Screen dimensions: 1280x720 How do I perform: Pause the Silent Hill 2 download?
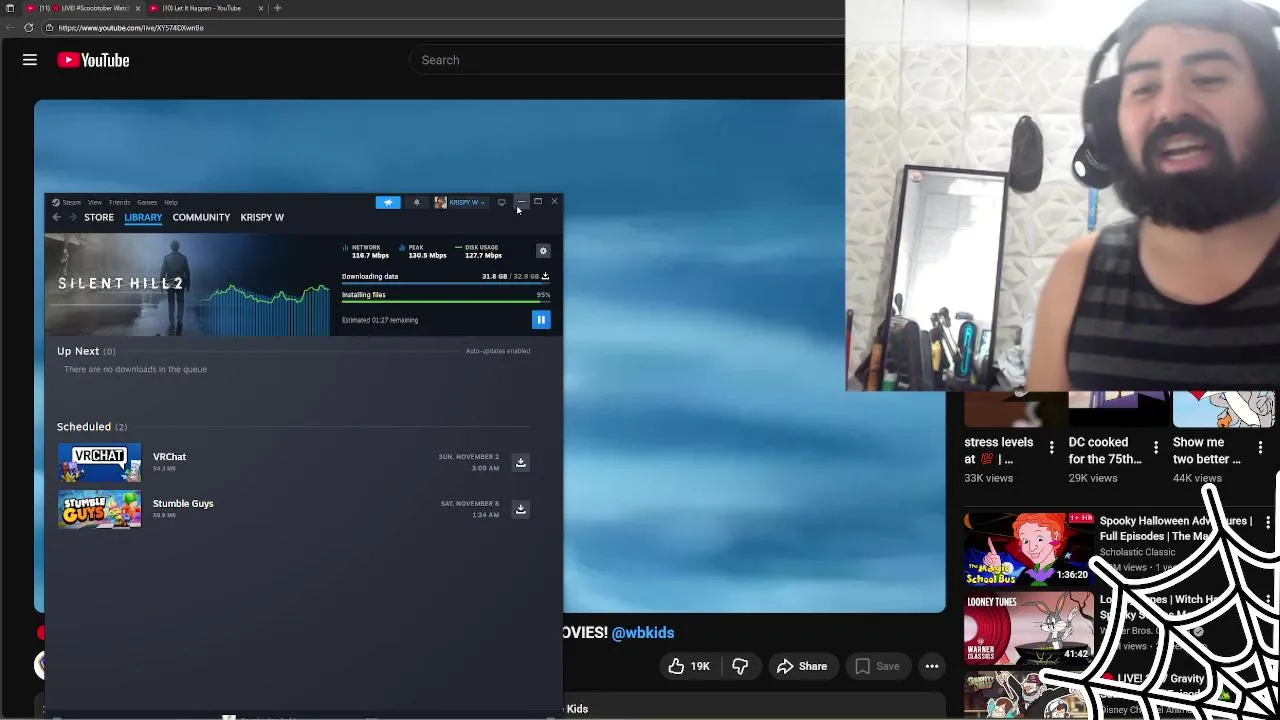tap(541, 320)
